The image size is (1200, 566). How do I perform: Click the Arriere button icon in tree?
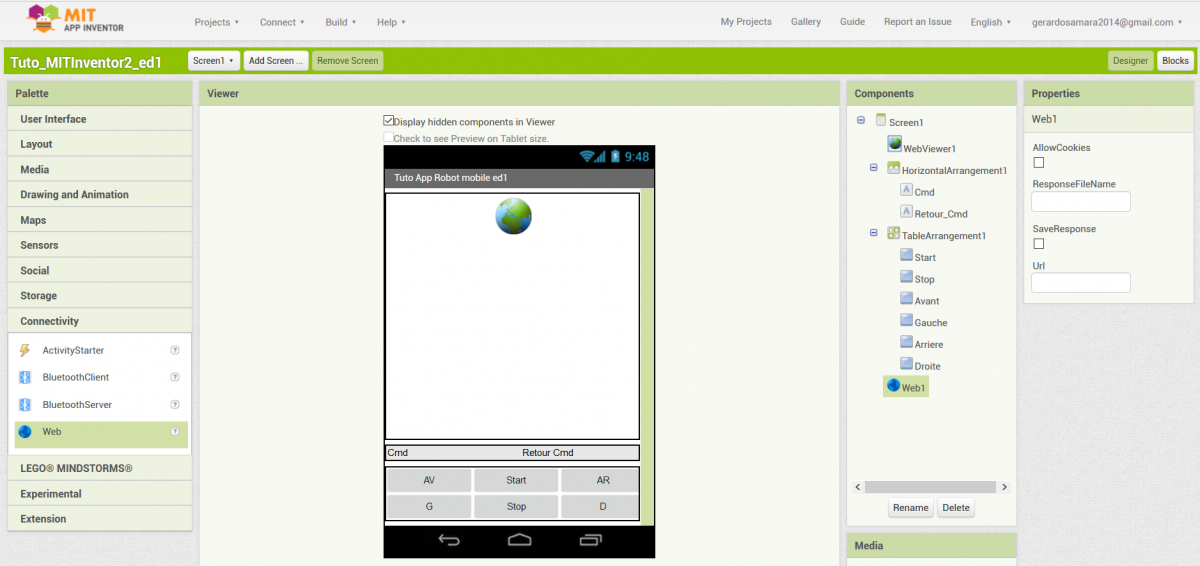[x=906, y=342]
